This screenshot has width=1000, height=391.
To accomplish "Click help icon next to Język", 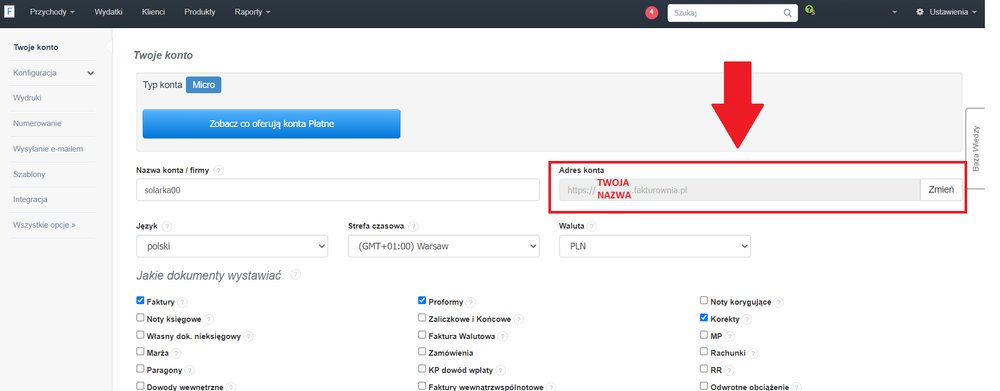I will coord(166,226).
